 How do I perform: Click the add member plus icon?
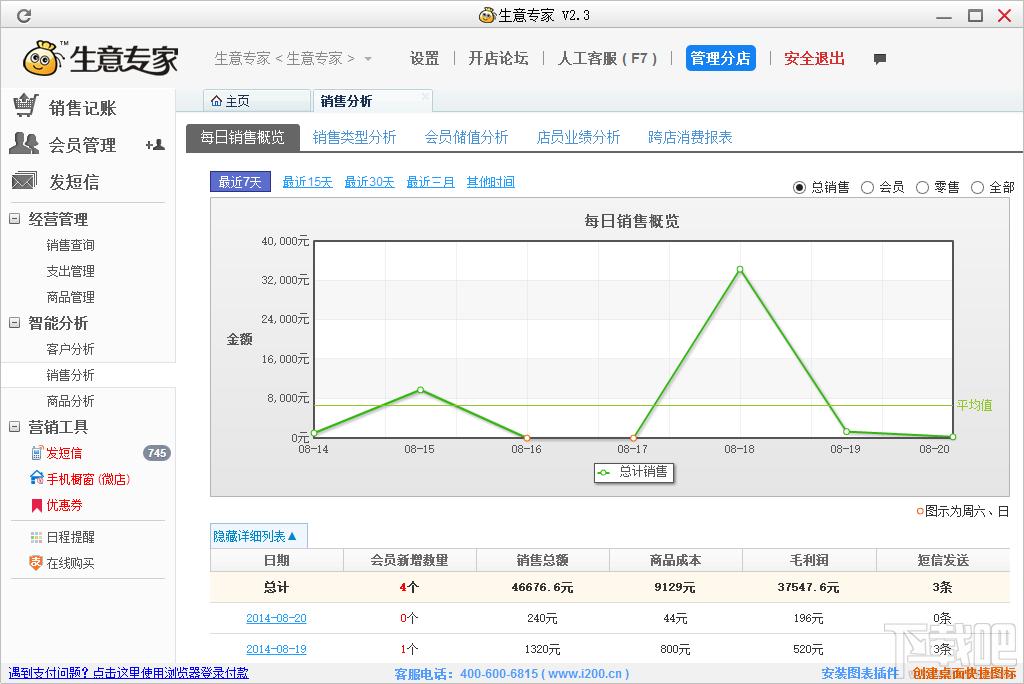coord(155,144)
